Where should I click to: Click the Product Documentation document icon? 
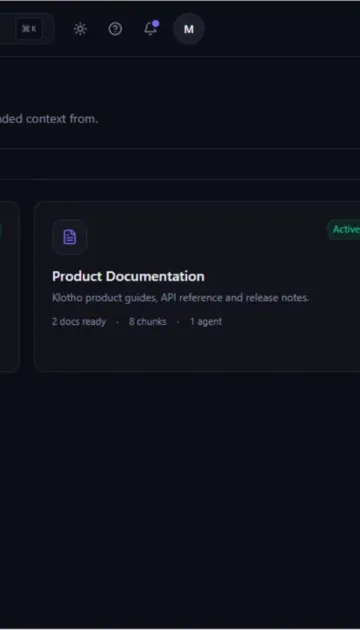pos(70,237)
